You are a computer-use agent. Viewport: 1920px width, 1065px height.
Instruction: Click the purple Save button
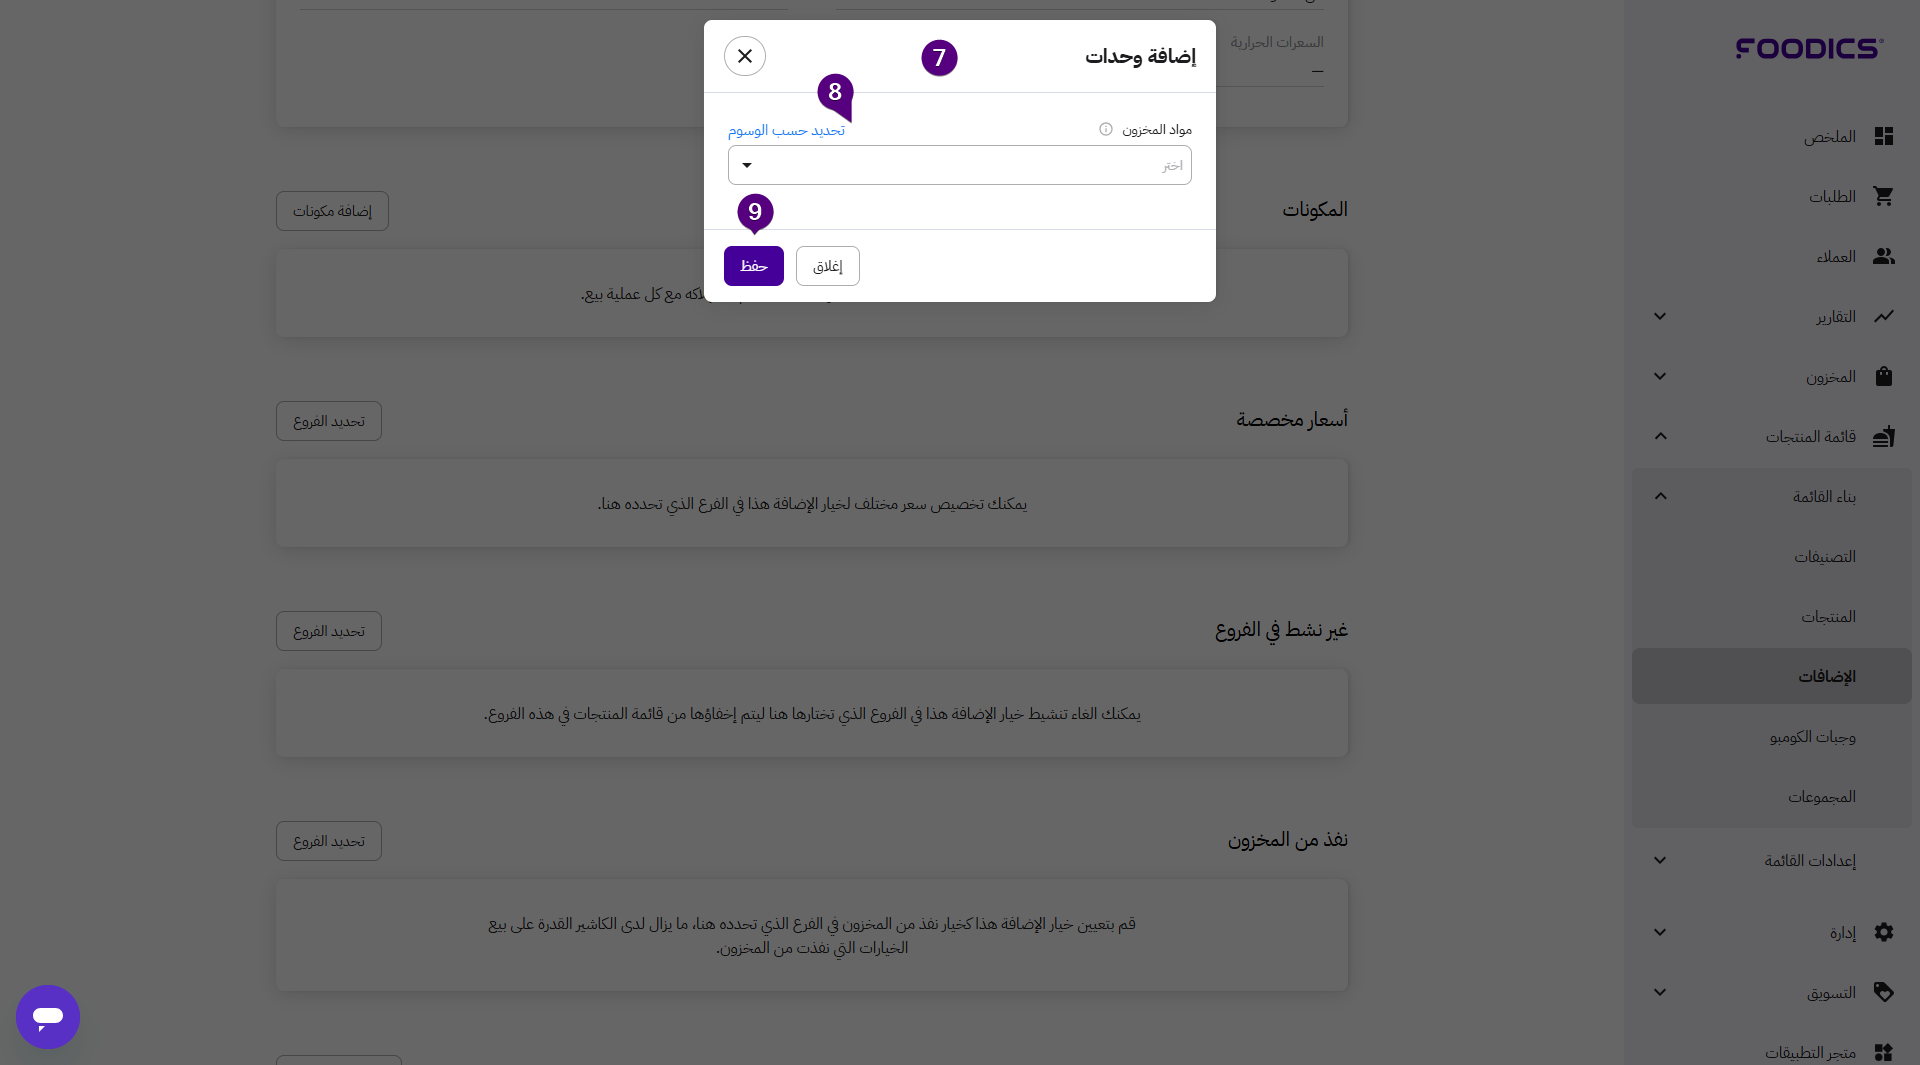(754, 266)
